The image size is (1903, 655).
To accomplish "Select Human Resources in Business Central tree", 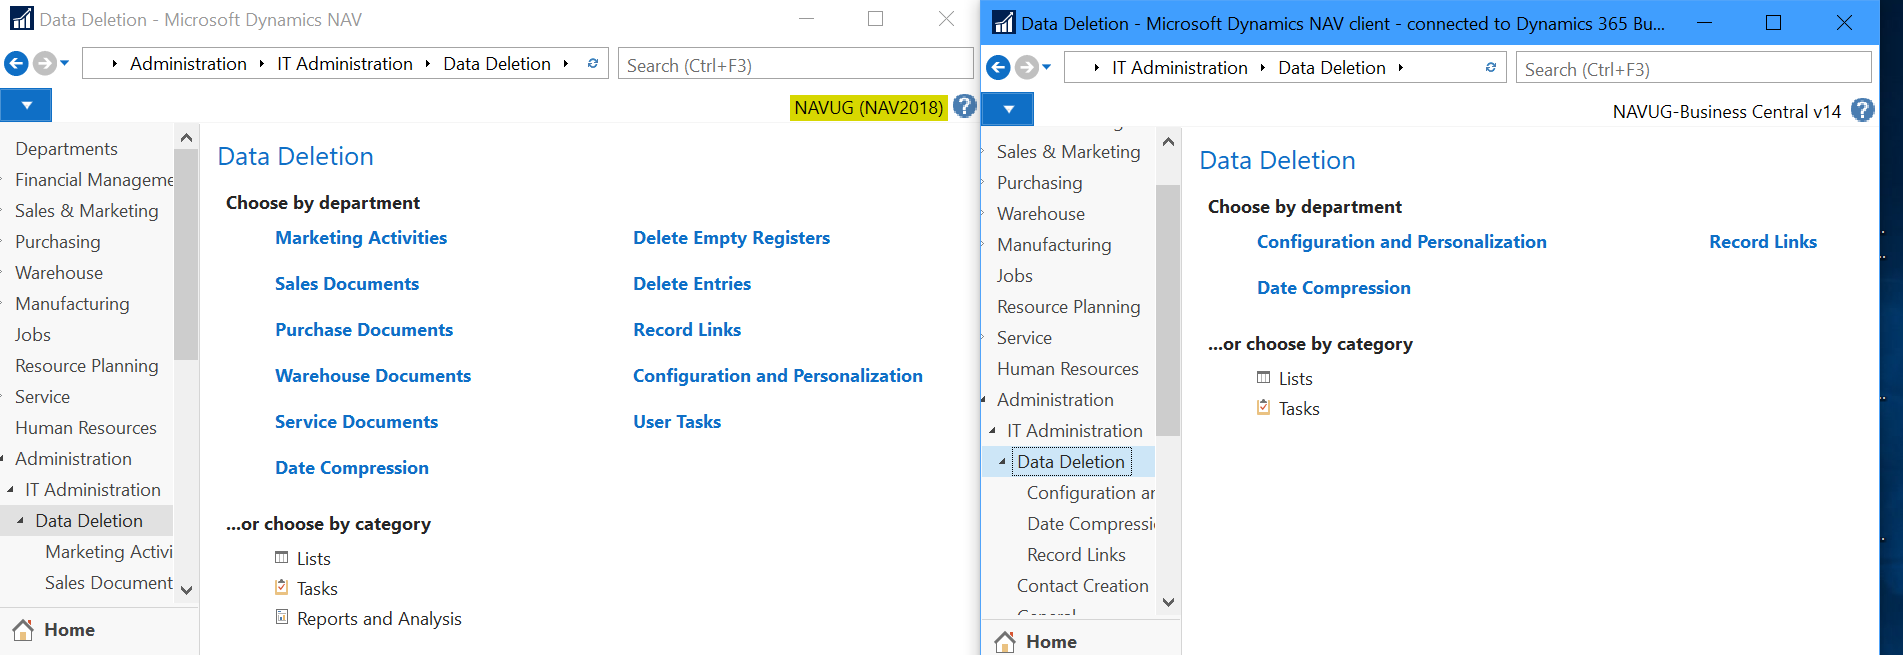I will [1068, 369].
